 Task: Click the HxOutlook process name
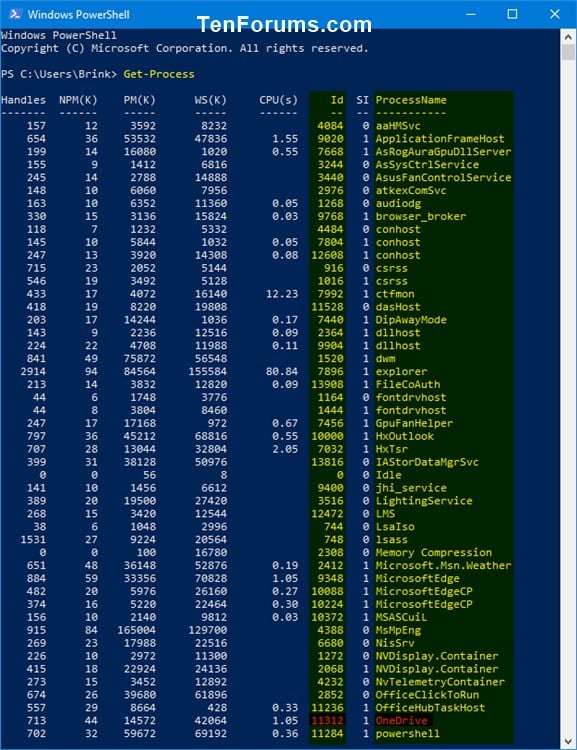pos(405,436)
